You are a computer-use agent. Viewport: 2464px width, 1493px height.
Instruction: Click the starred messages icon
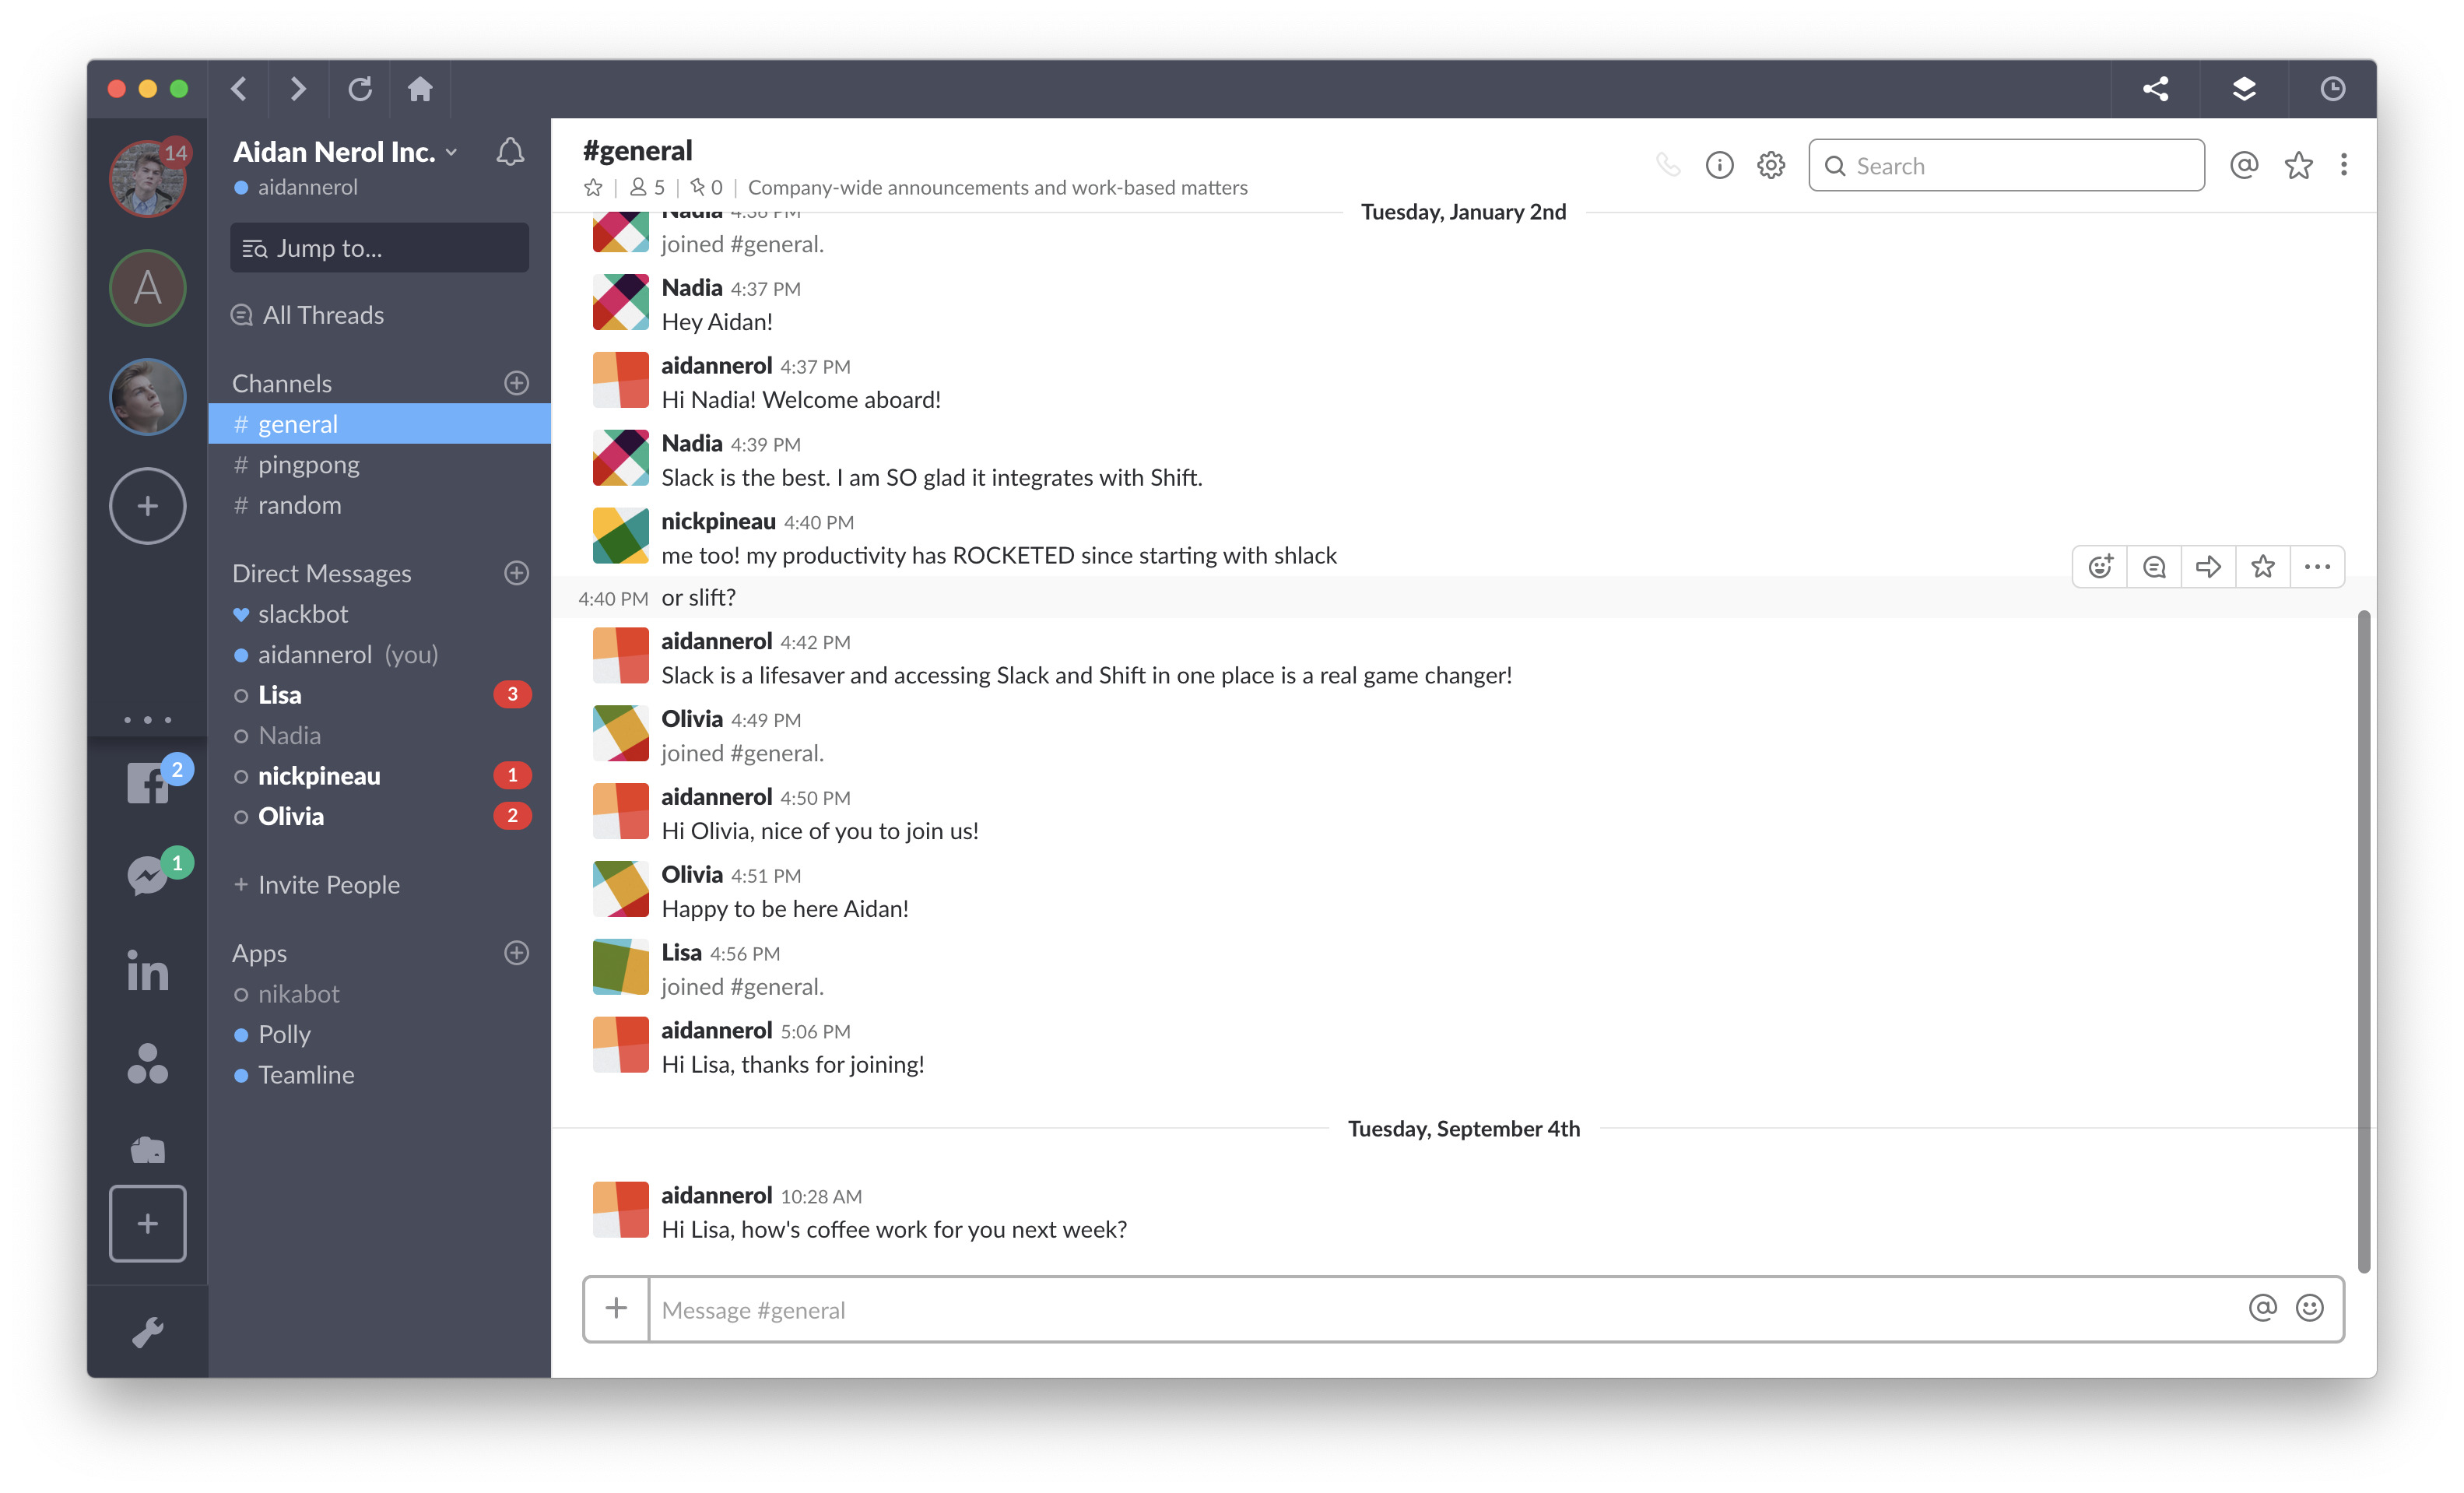click(2295, 163)
